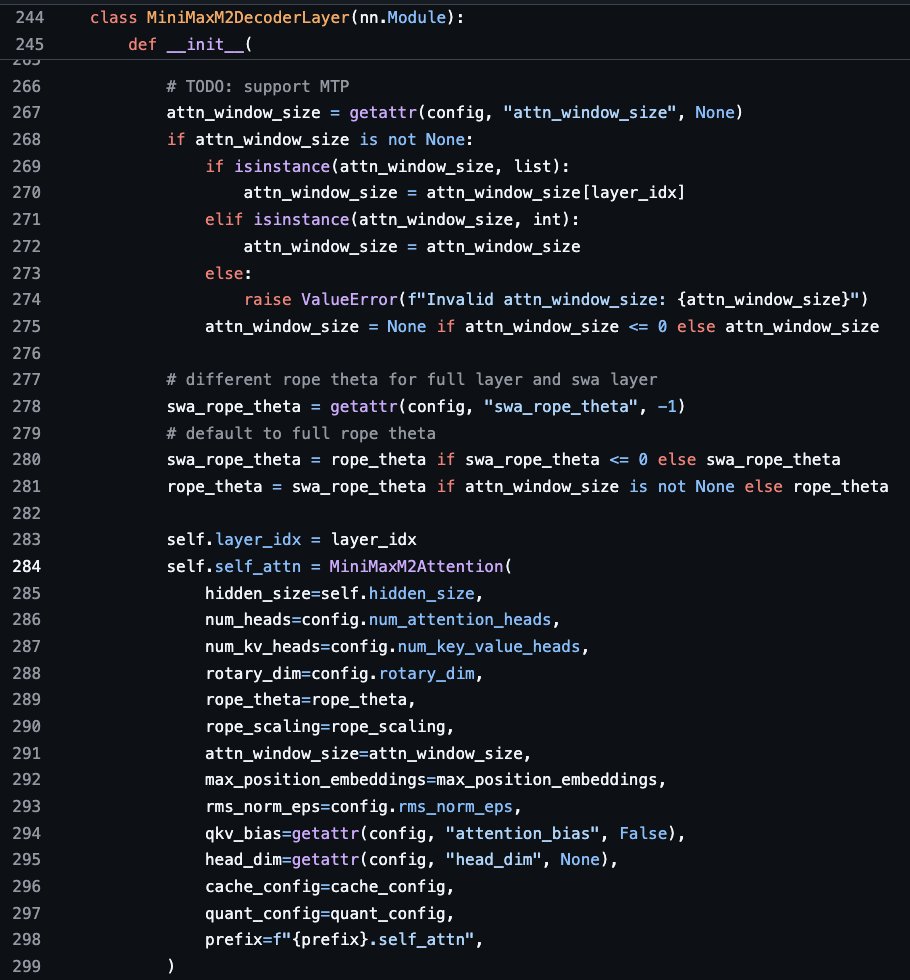
Task: Click rotary_dim attribute on config
Action: (427, 673)
